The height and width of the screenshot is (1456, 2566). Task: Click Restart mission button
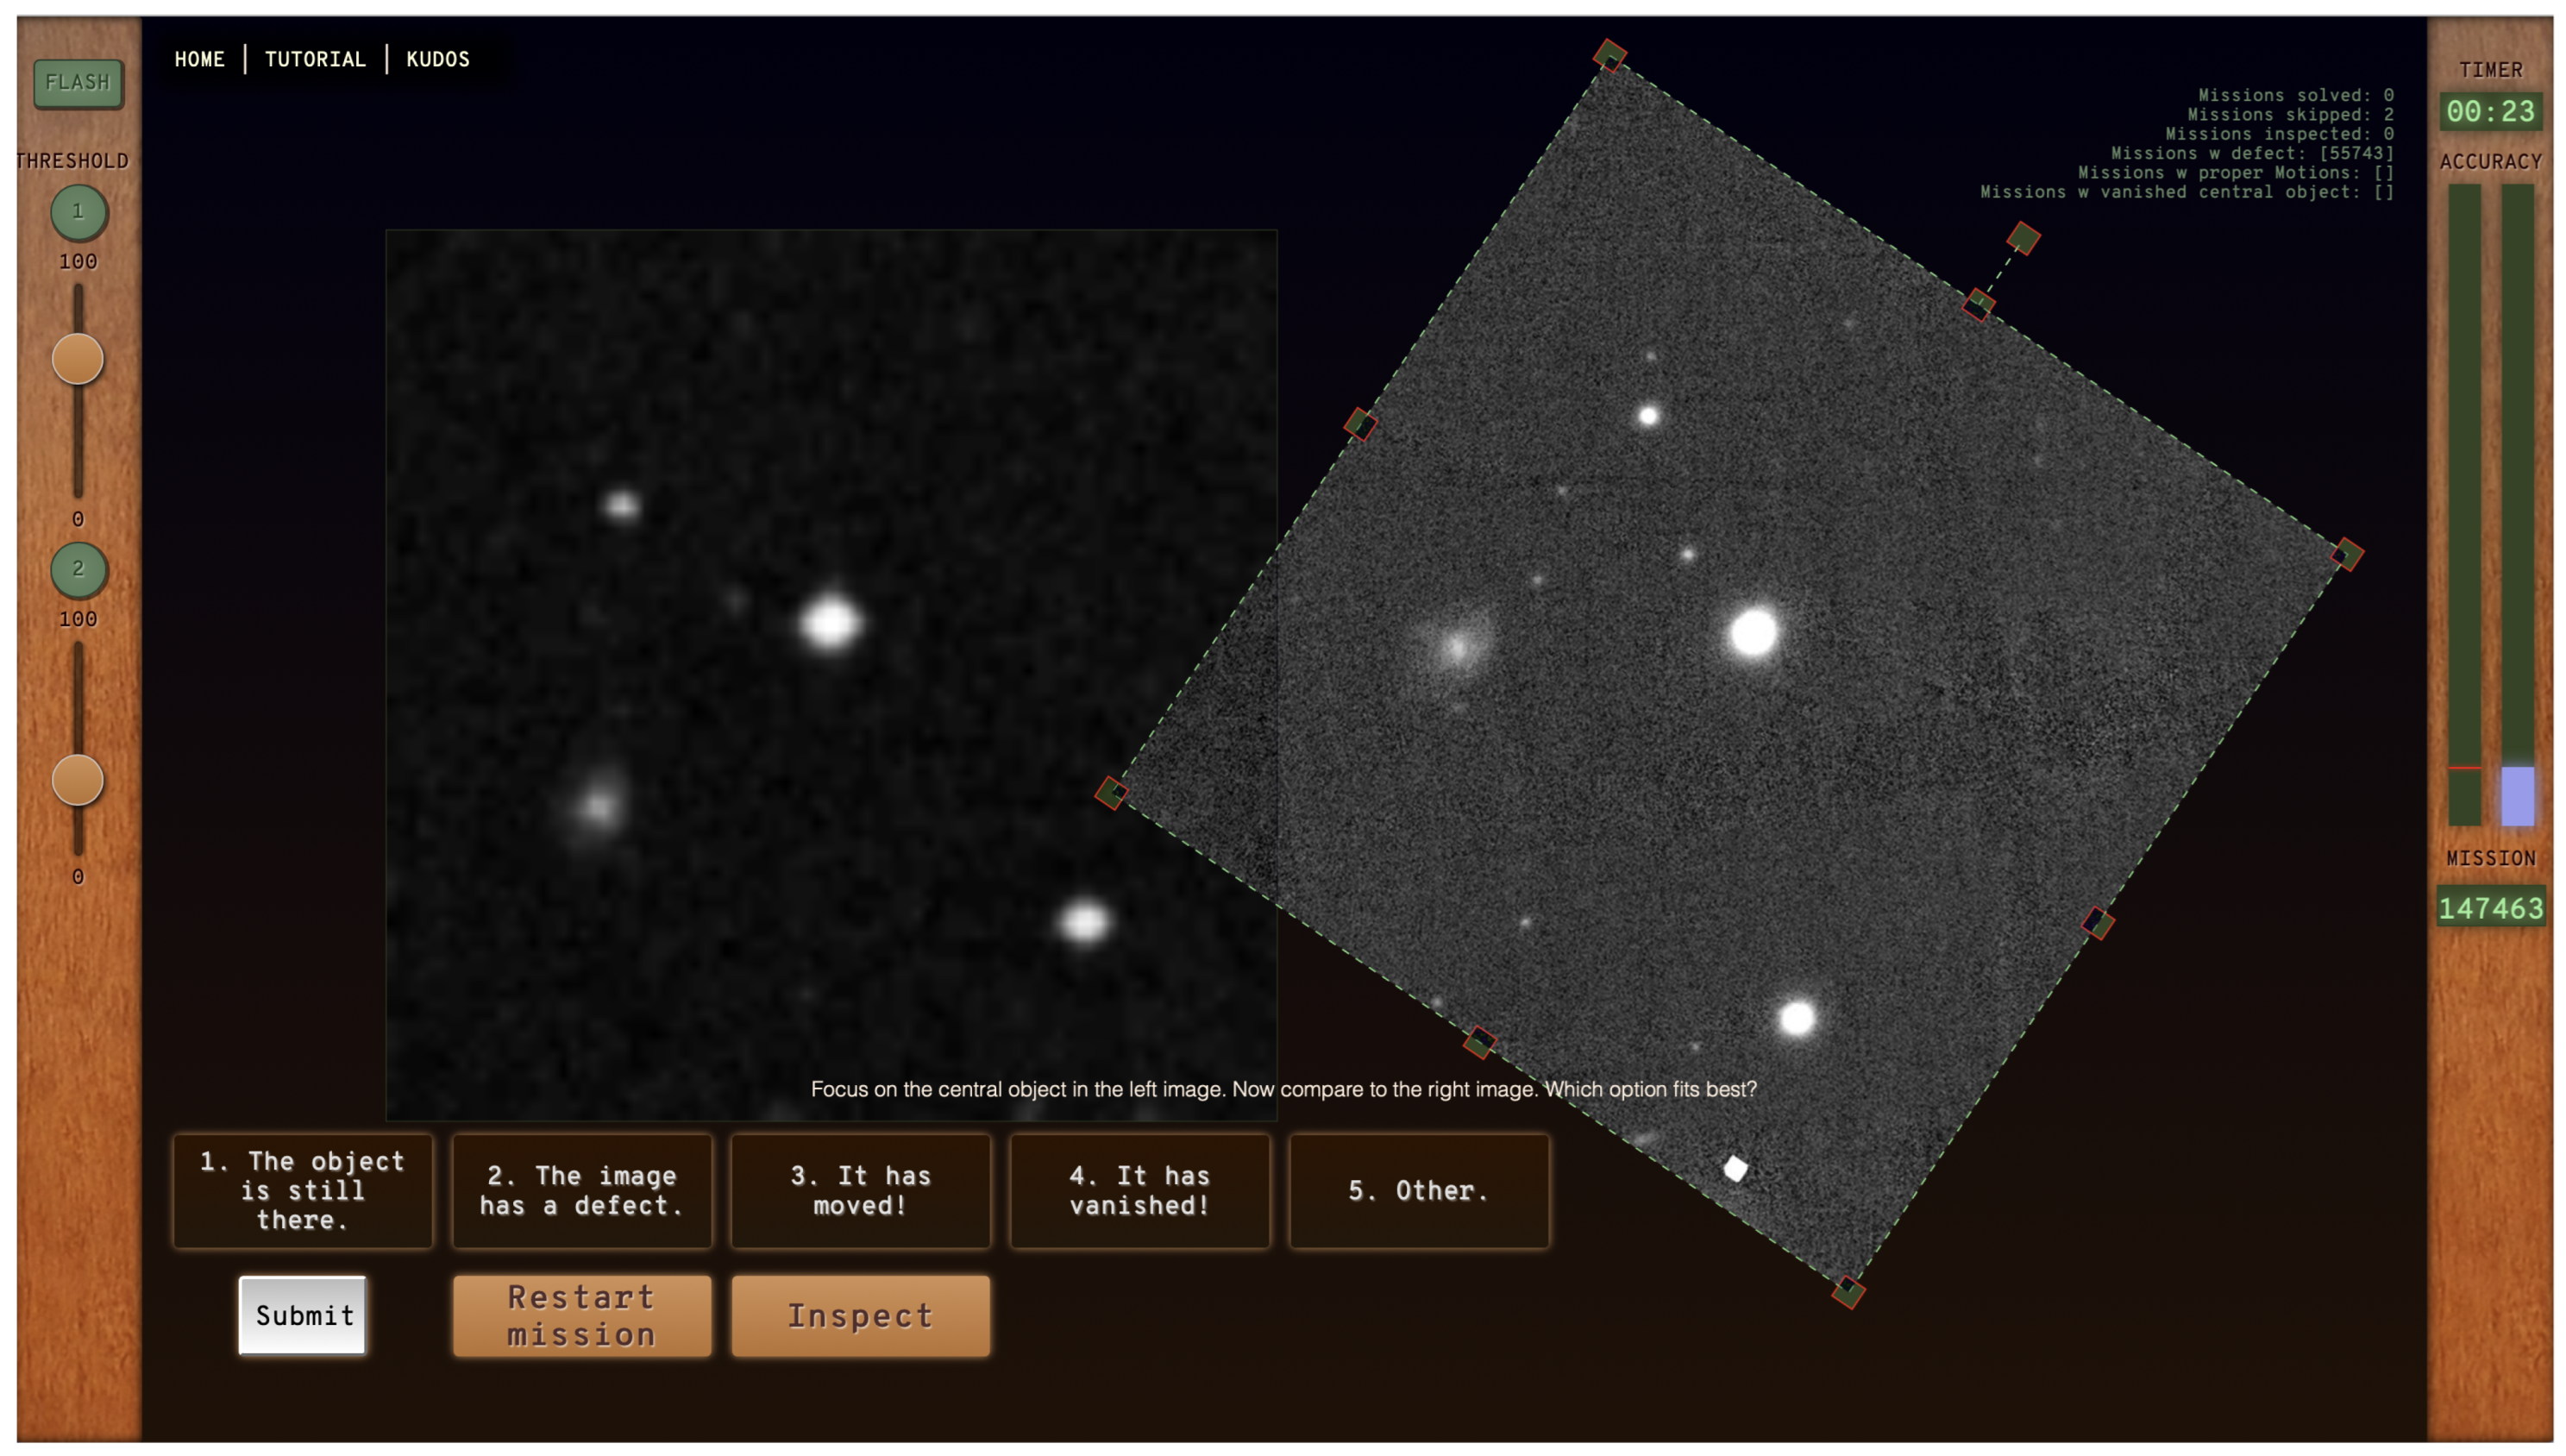click(x=581, y=1315)
